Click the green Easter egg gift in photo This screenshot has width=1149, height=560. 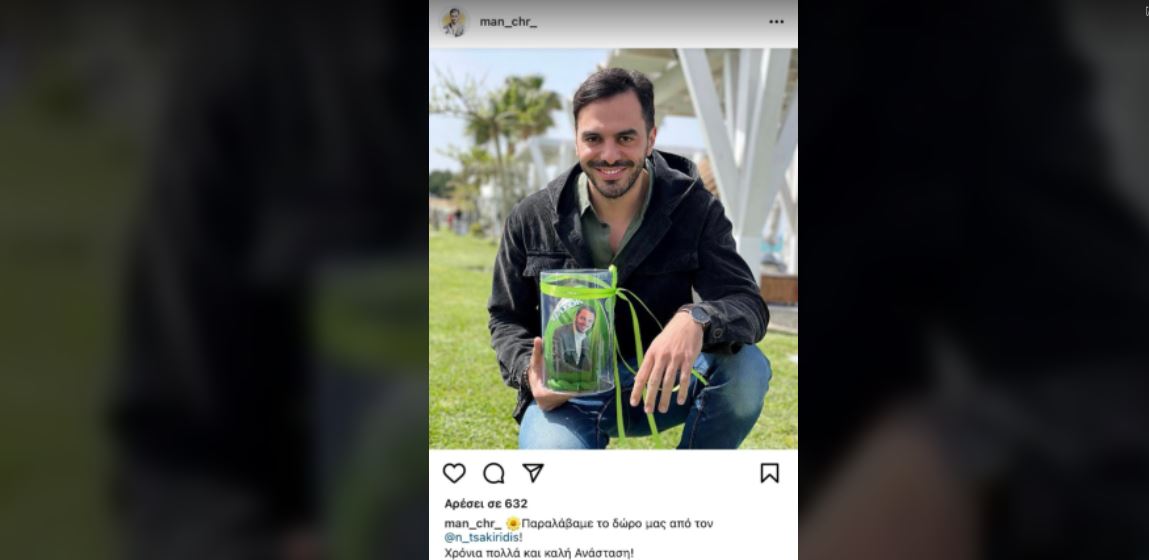pos(577,331)
